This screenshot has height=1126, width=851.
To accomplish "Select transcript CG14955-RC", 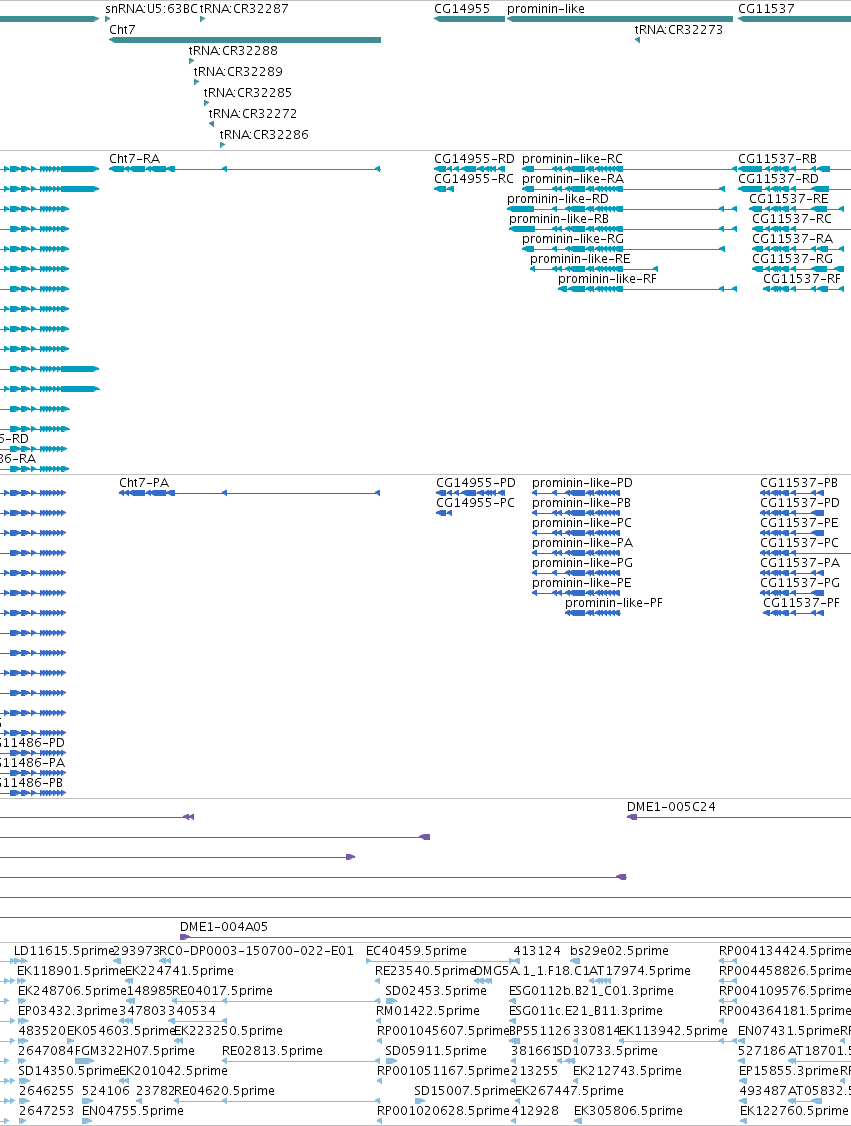I will pyautogui.click(x=474, y=179).
